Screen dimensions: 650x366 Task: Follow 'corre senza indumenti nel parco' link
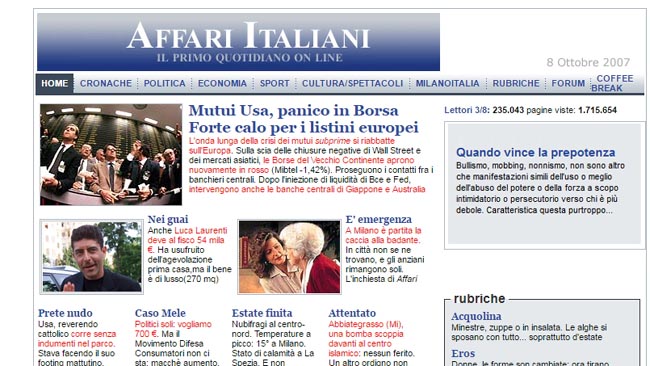77,339
